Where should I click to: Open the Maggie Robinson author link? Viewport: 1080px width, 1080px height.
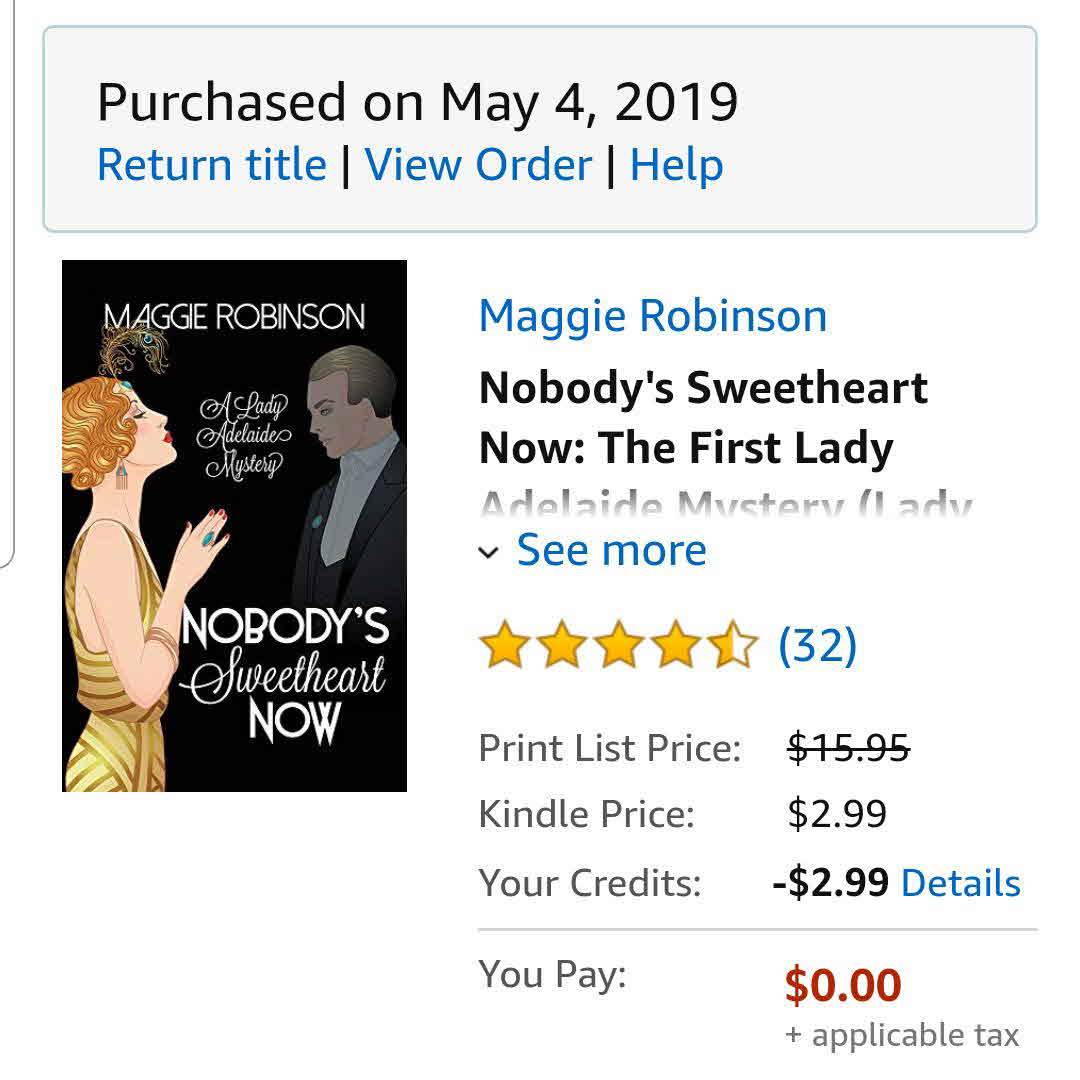click(653, 316)
